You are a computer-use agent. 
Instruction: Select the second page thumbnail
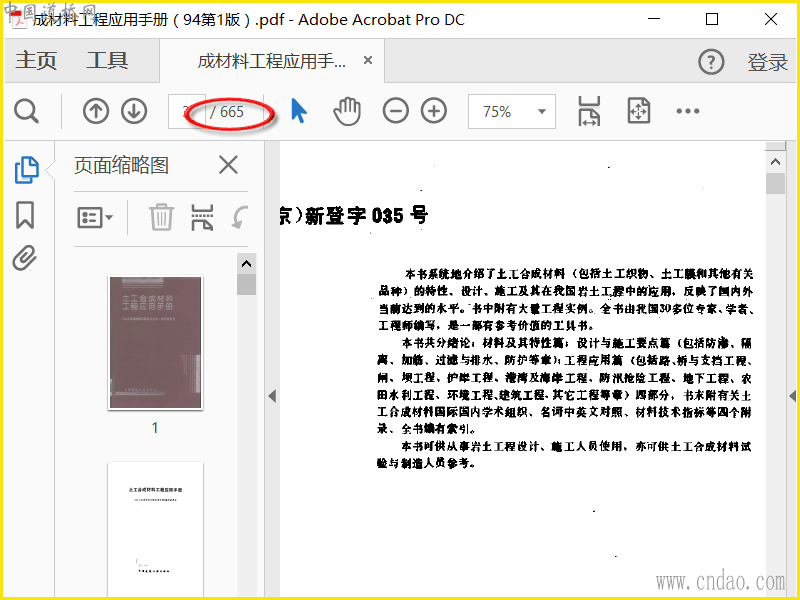point(155,530)
